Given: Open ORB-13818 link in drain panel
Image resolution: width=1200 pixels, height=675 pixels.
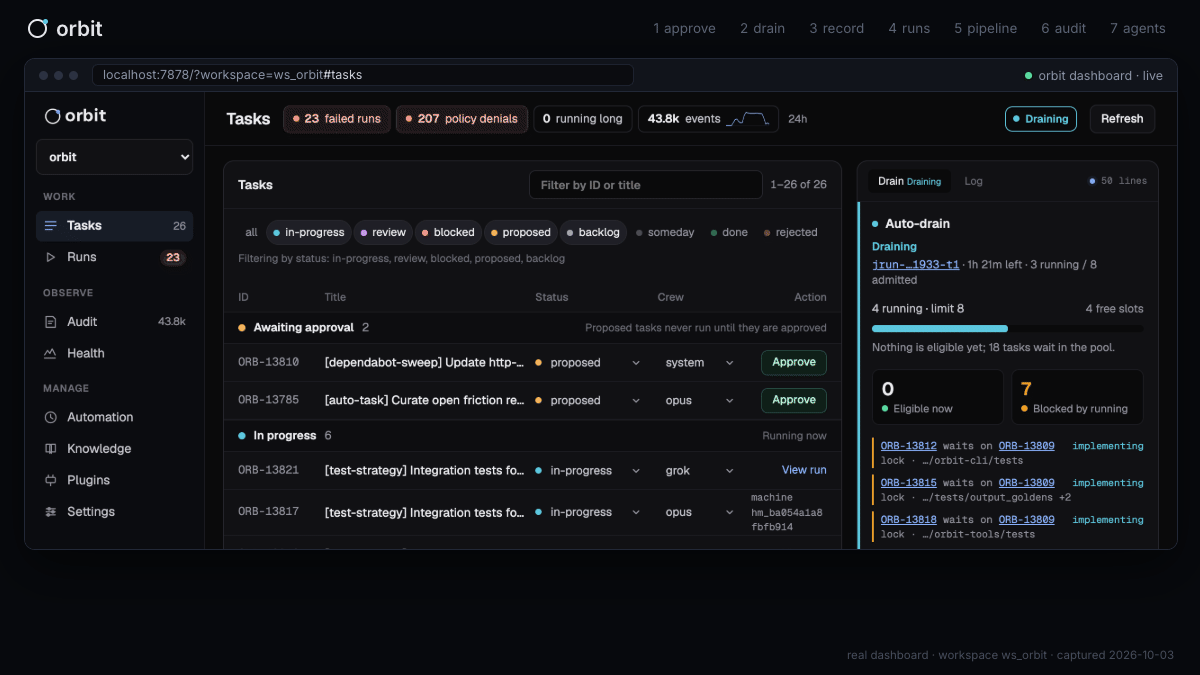Looking at the screenshot, I should tap(908, 520).
